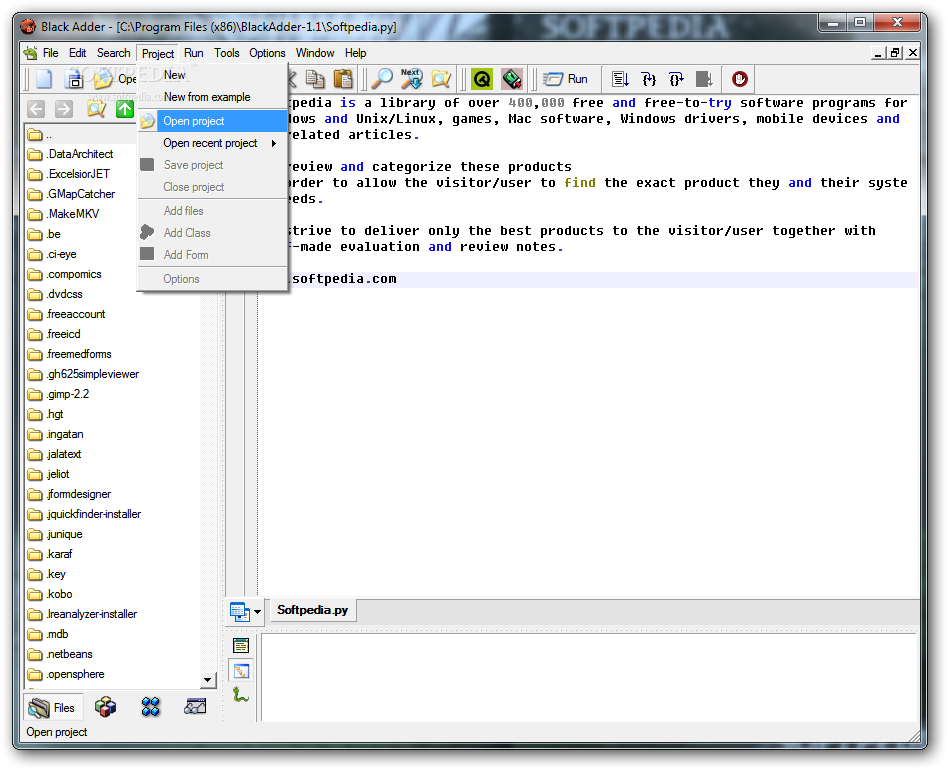This screenshot has width=948, height=770.
Task: Open the Python interpreter snake icon
Action: pyautogui.click(x=241, y=696)
